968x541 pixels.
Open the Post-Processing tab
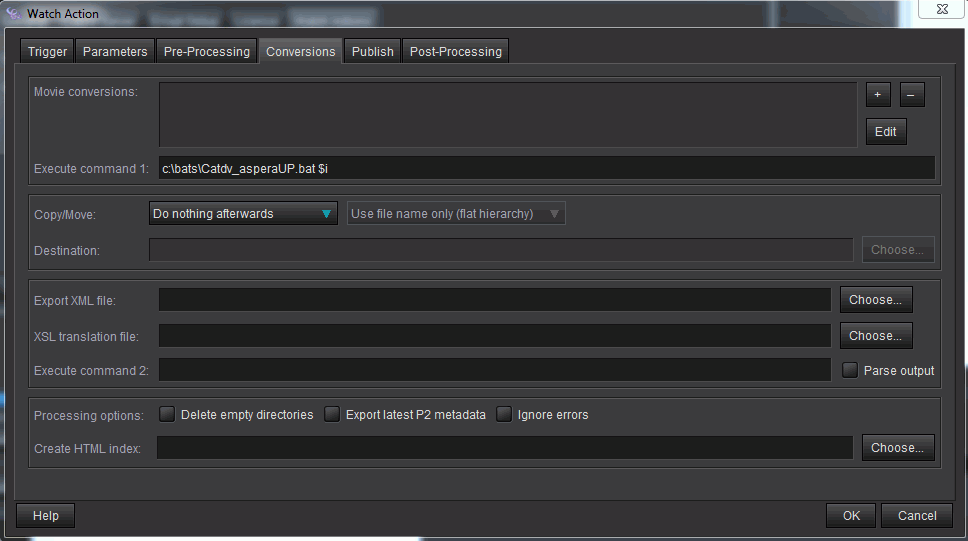456,51
